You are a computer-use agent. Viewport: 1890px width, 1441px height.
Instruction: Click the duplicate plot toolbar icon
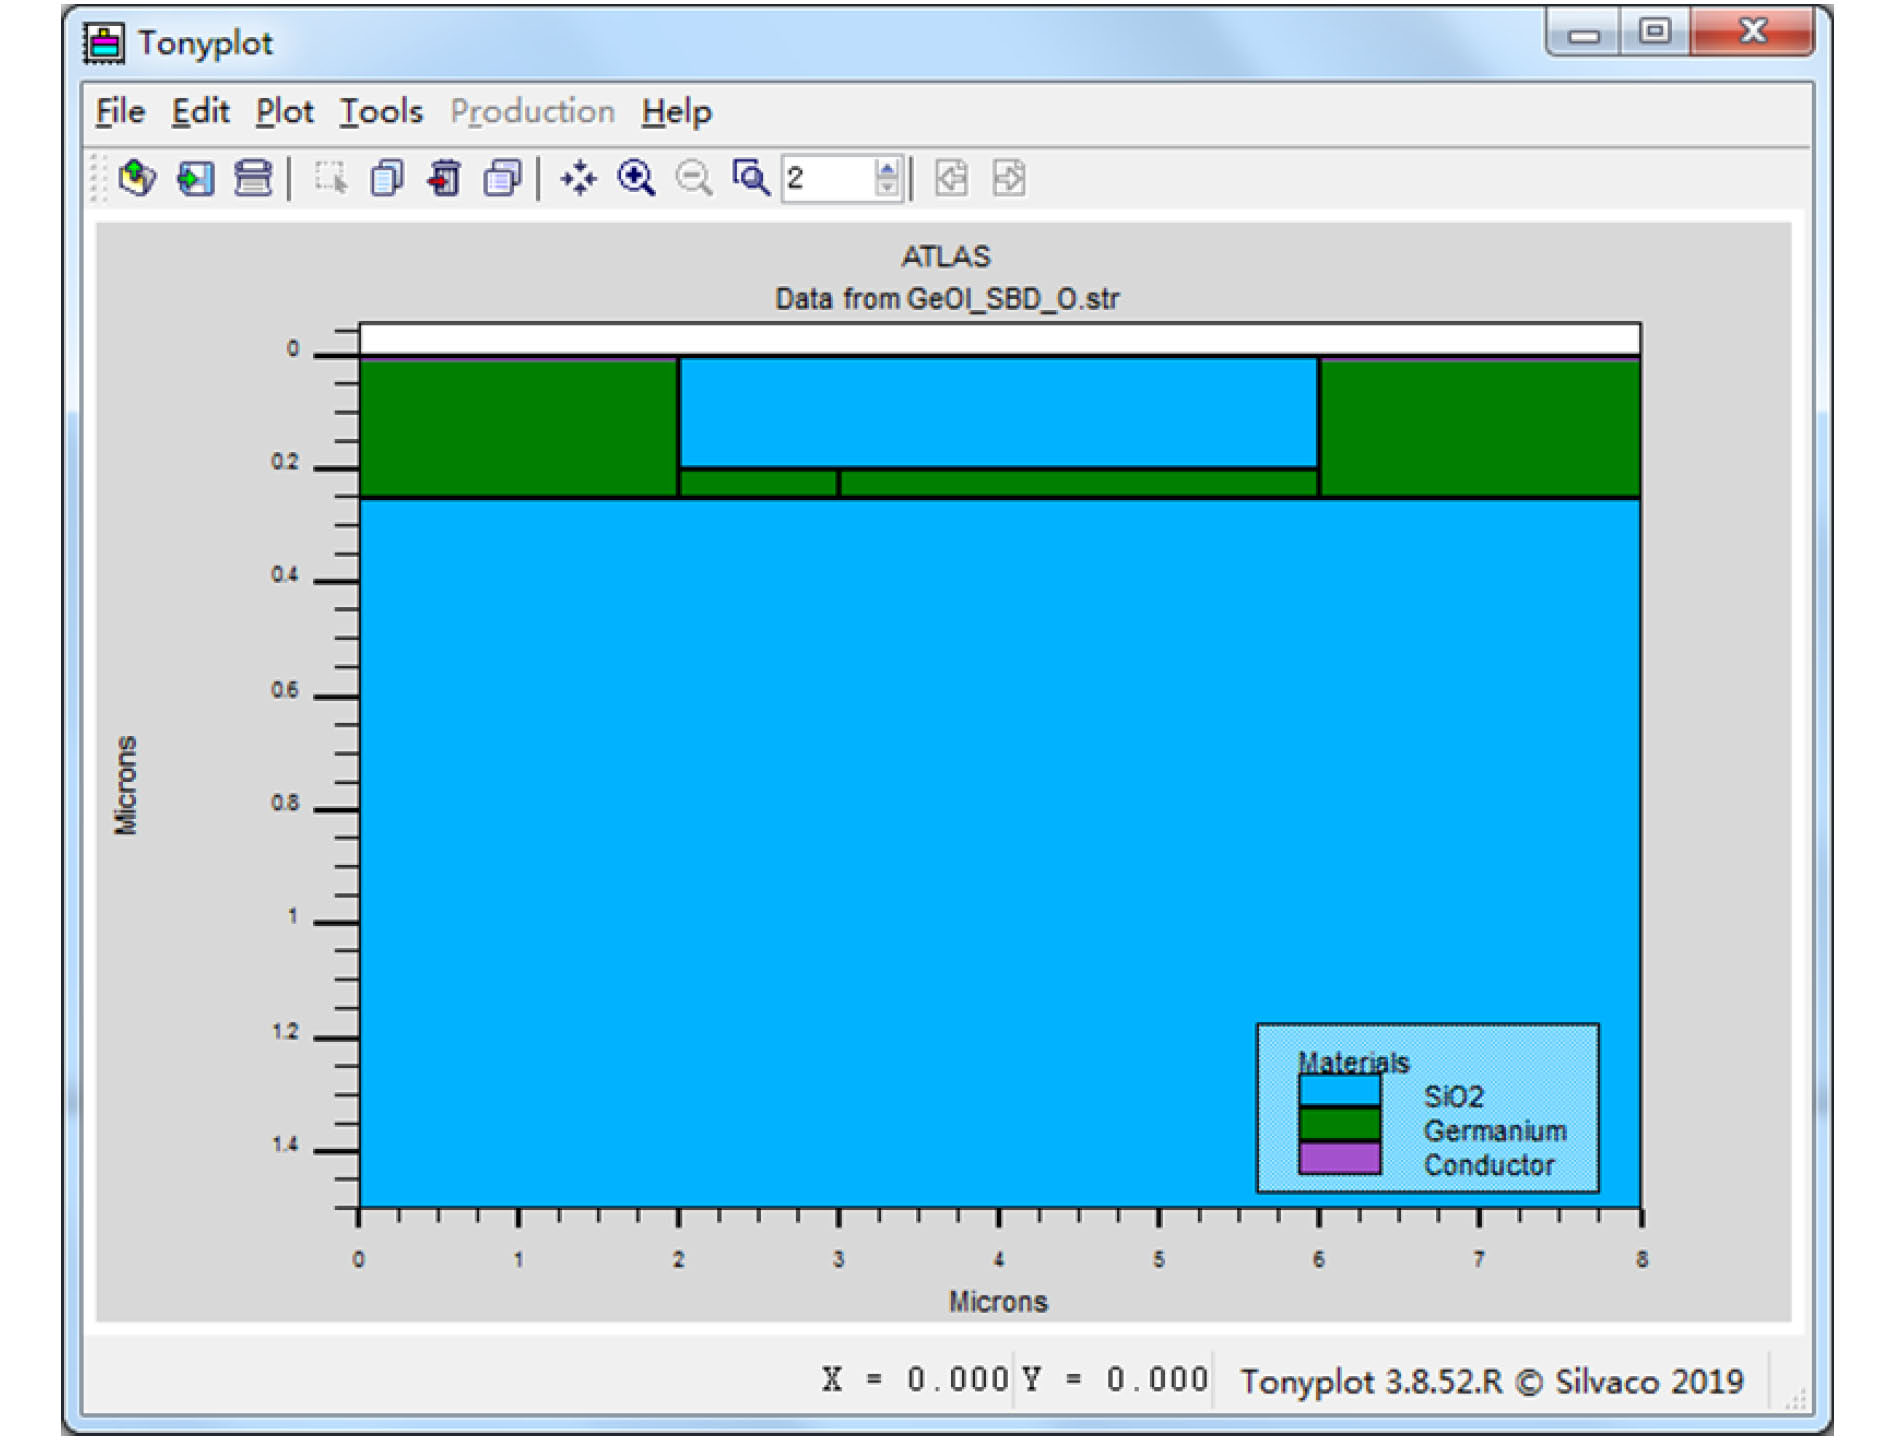(387, 178)
